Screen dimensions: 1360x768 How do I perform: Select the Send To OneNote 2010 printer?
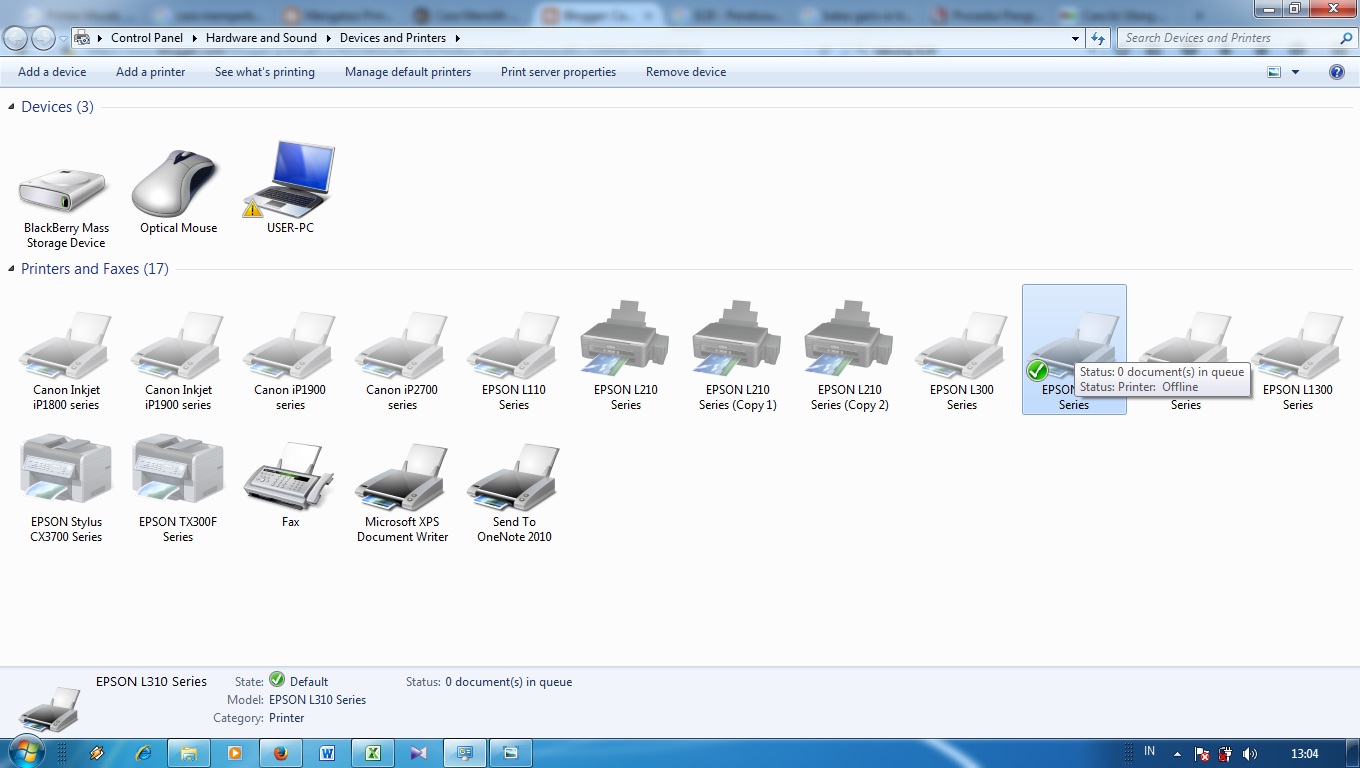pyautogui.click(x=514, y=492)
